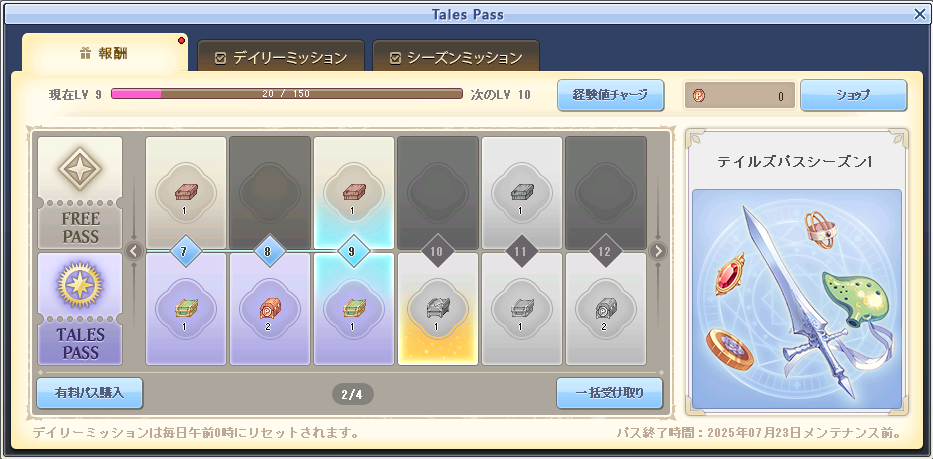Image resolution: width=933 pixels, height=459 pixels.
Task: Claim the level 9 Free Pass reward box
Action: (x=353, y=192)
